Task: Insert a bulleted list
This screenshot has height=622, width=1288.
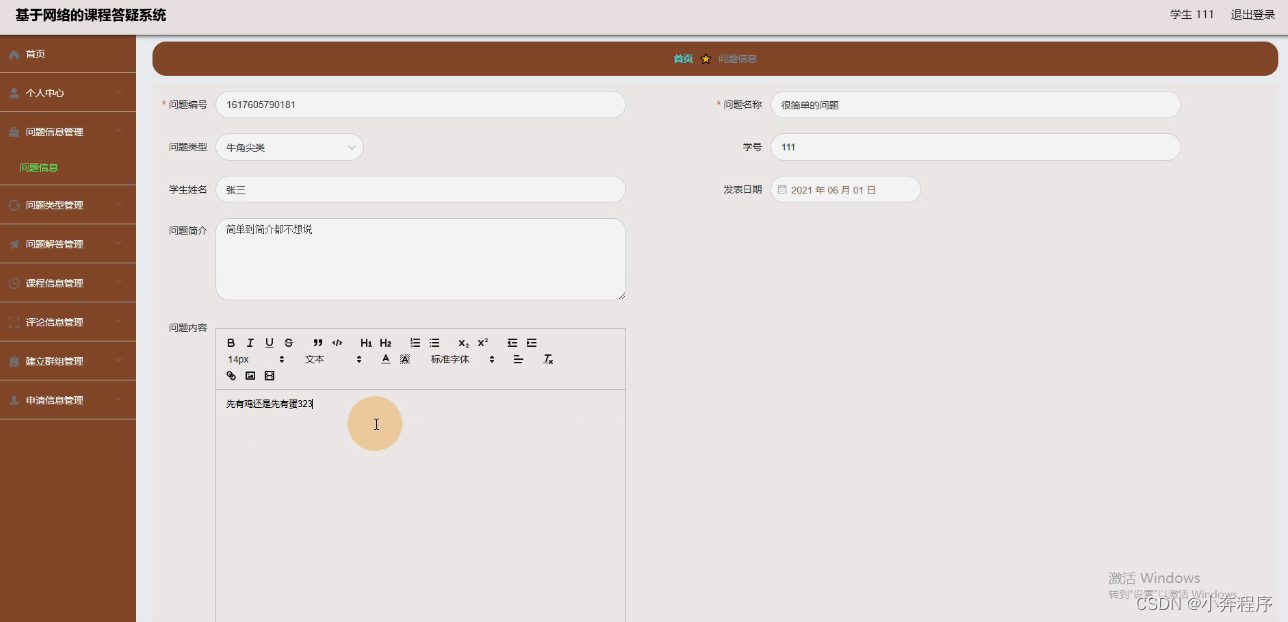Action: [434, 343]
